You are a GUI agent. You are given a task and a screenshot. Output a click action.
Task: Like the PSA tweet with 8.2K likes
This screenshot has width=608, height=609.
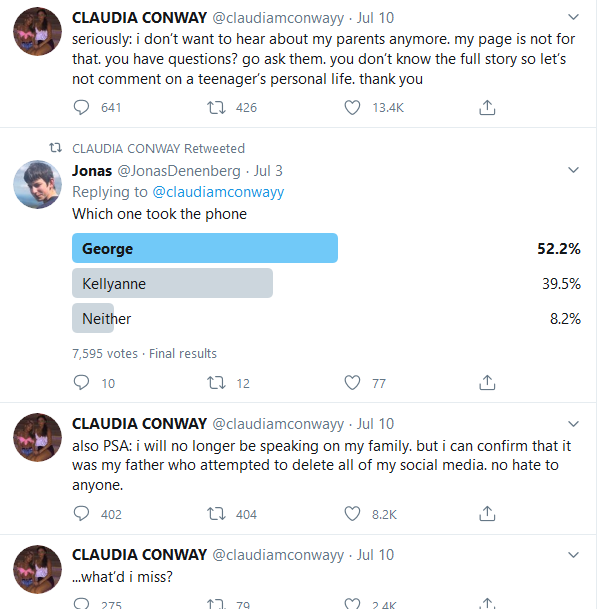point(352,514)
